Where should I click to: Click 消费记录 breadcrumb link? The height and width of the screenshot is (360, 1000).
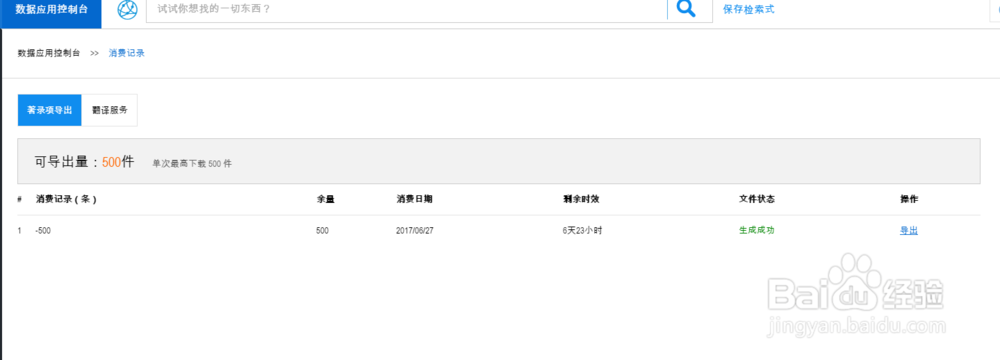[x=126, y=53]
